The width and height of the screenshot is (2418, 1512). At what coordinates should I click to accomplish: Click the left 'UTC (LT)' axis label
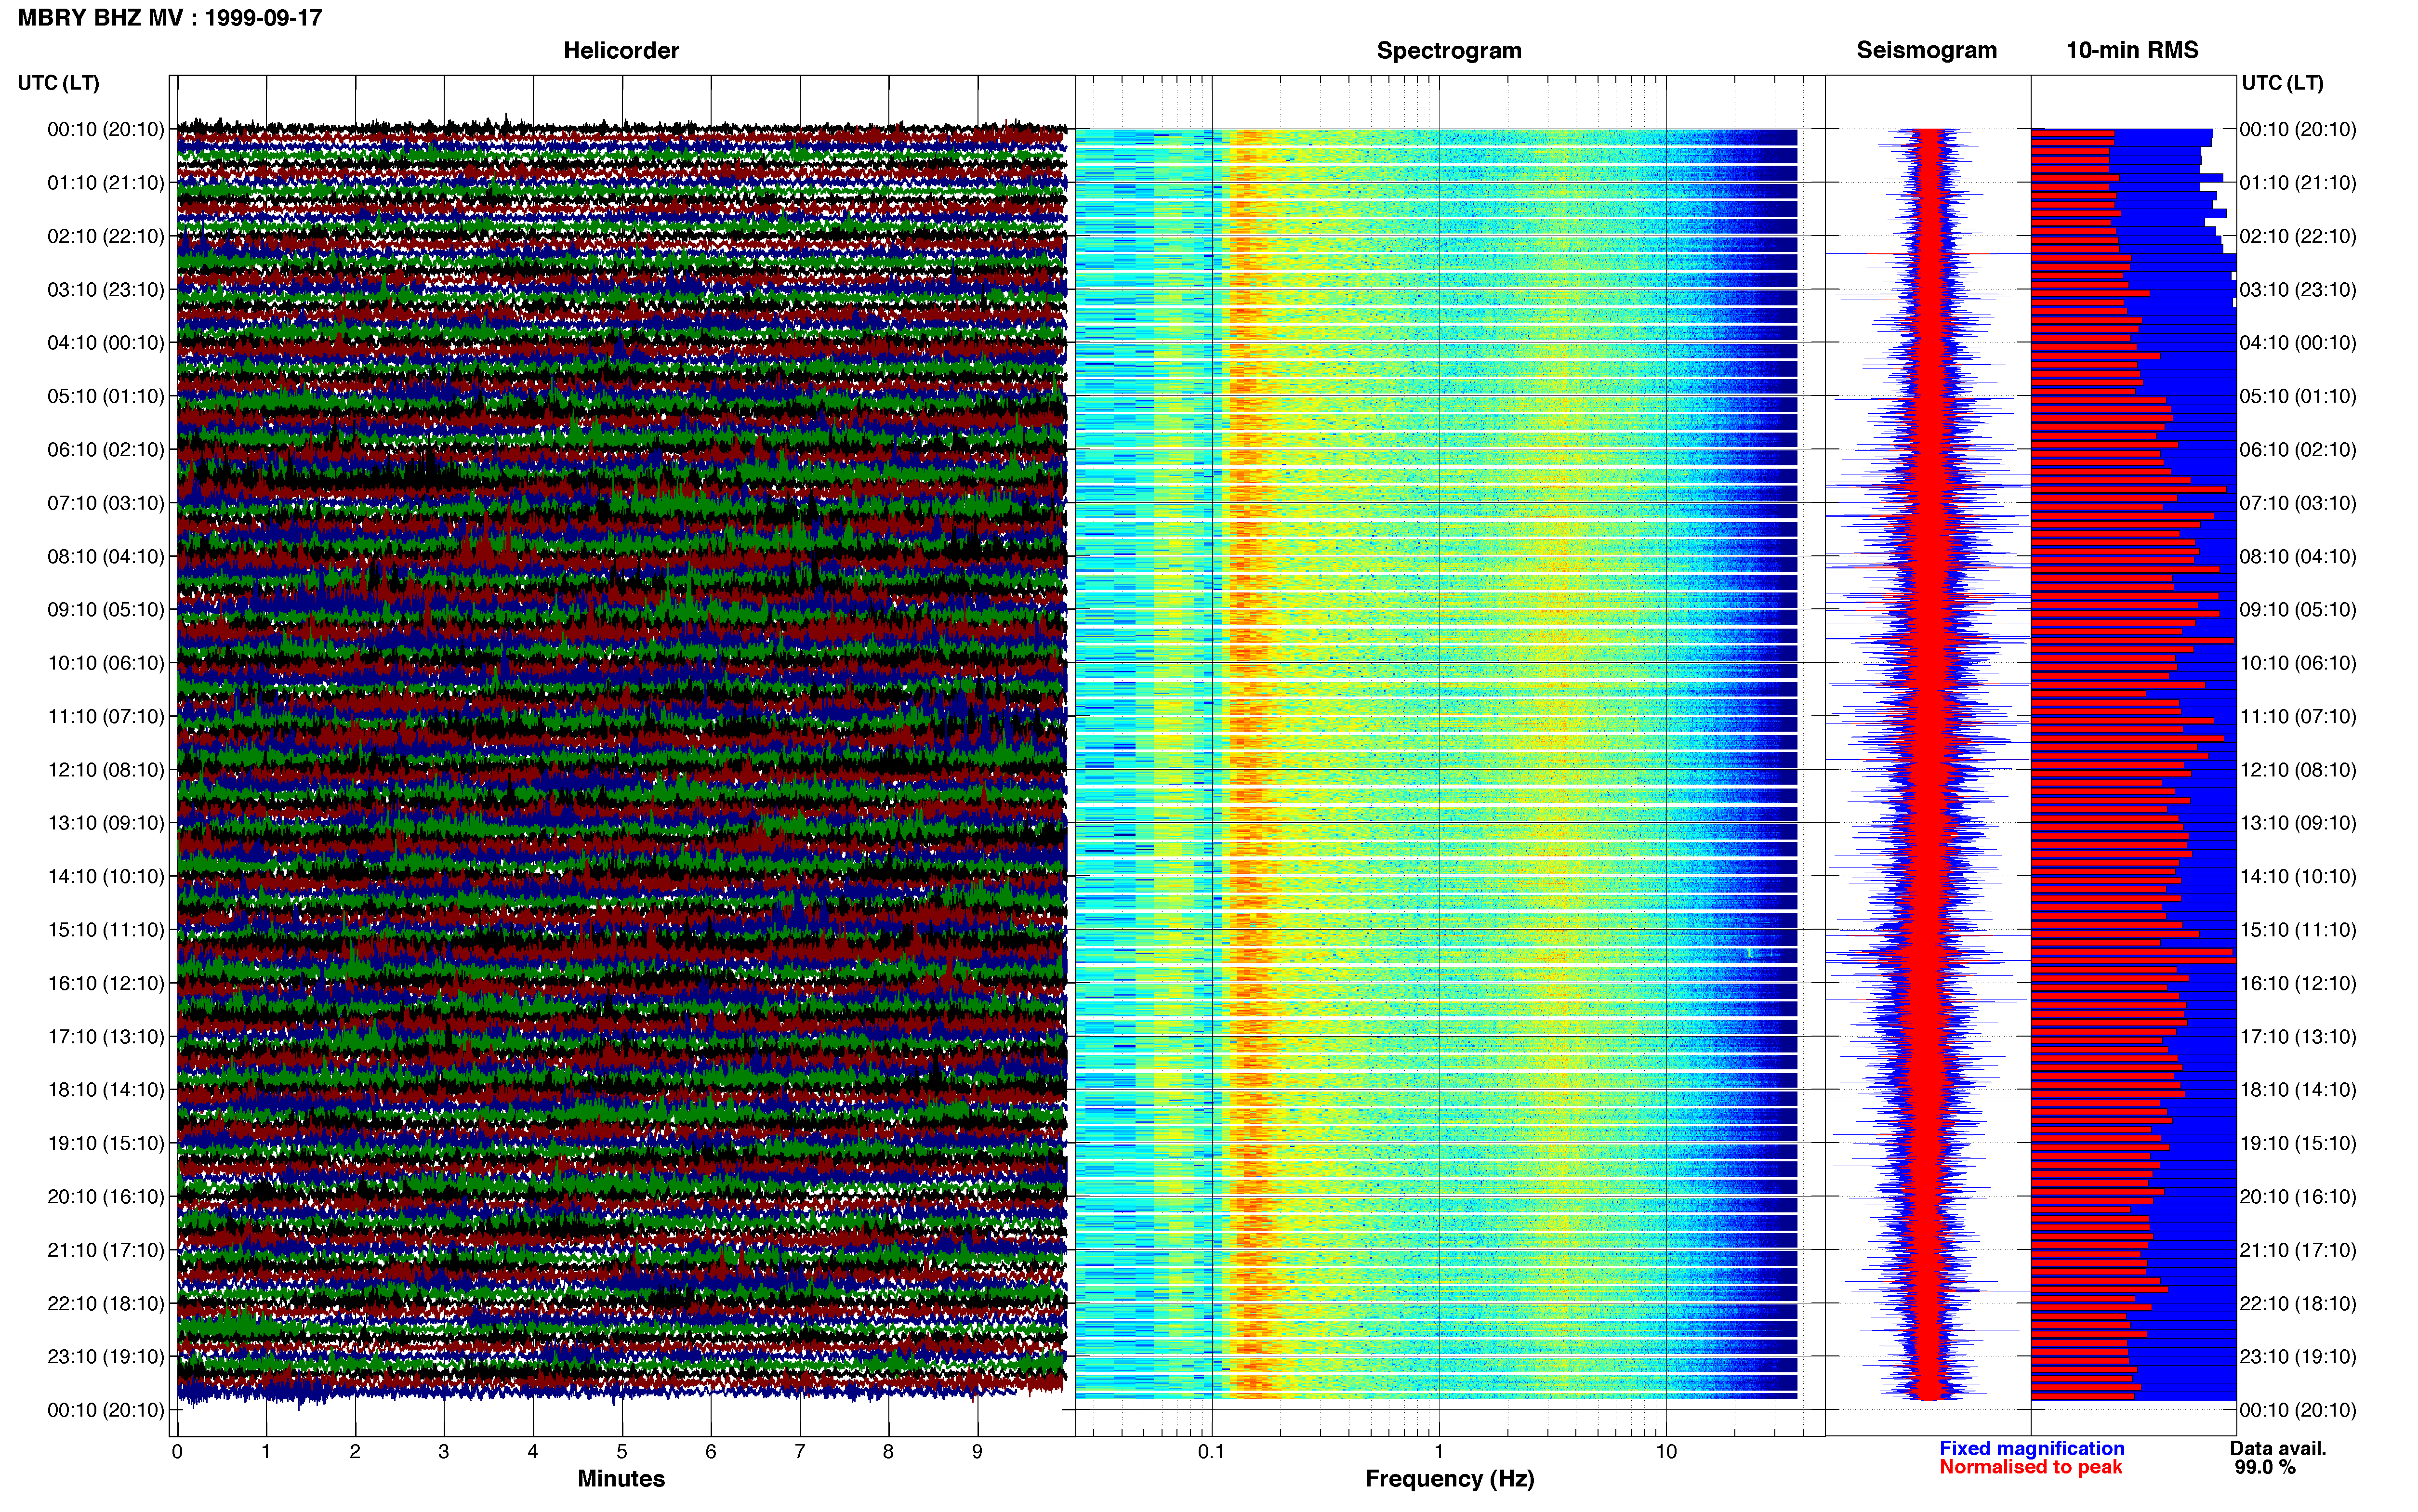(x=58, y=83)
